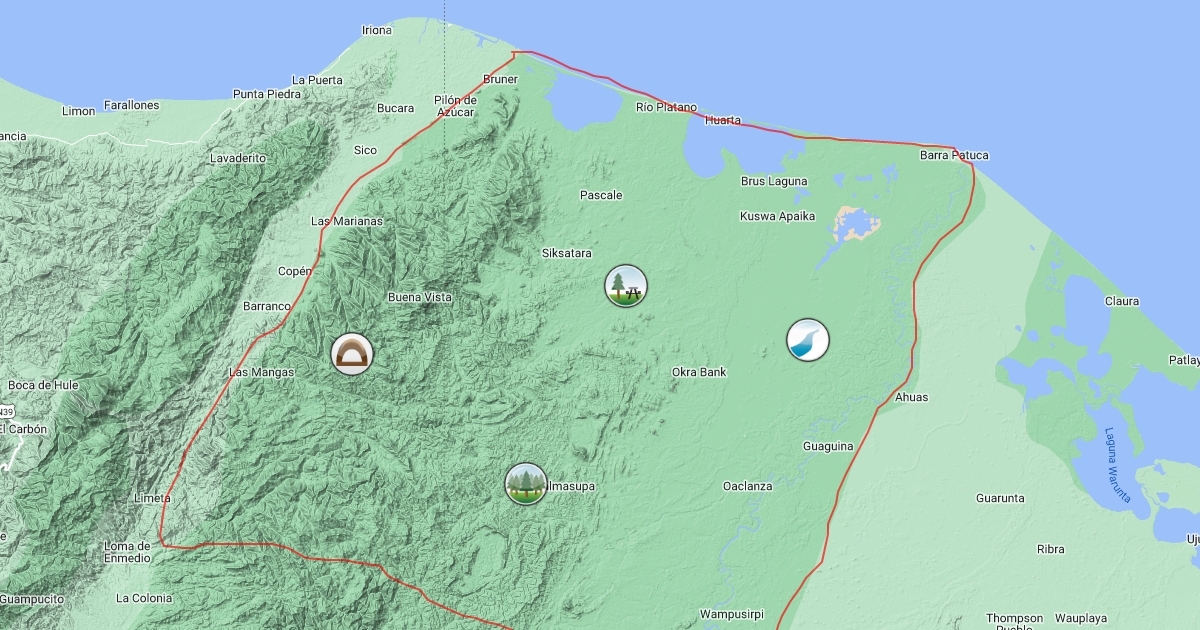Screen dimensions: 1200x630
Task: Open the blue river wave marker
Action: tap(807, 340)
